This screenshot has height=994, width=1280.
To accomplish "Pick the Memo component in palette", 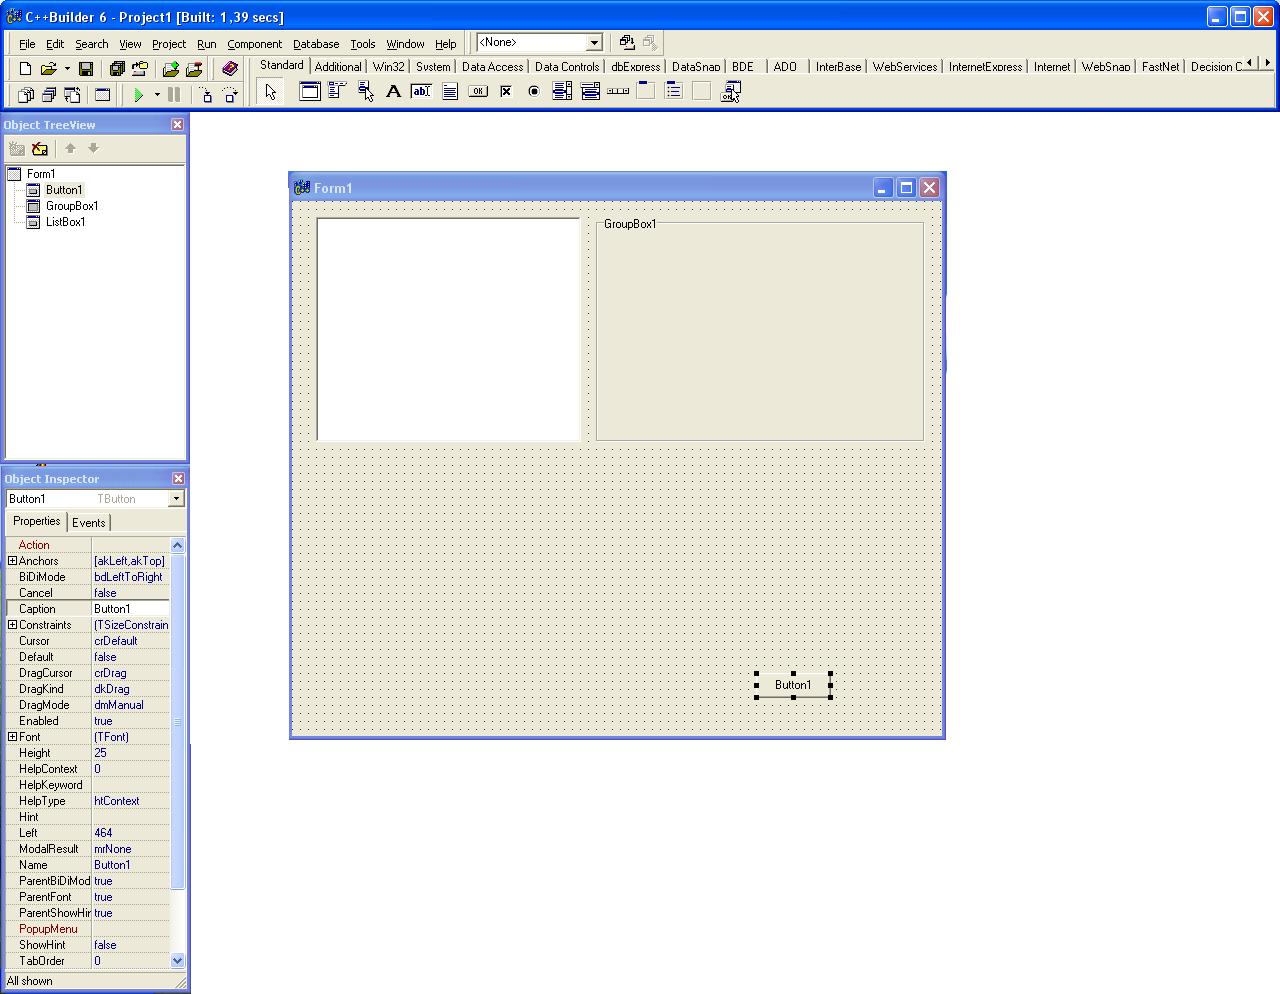I will 450,91.
